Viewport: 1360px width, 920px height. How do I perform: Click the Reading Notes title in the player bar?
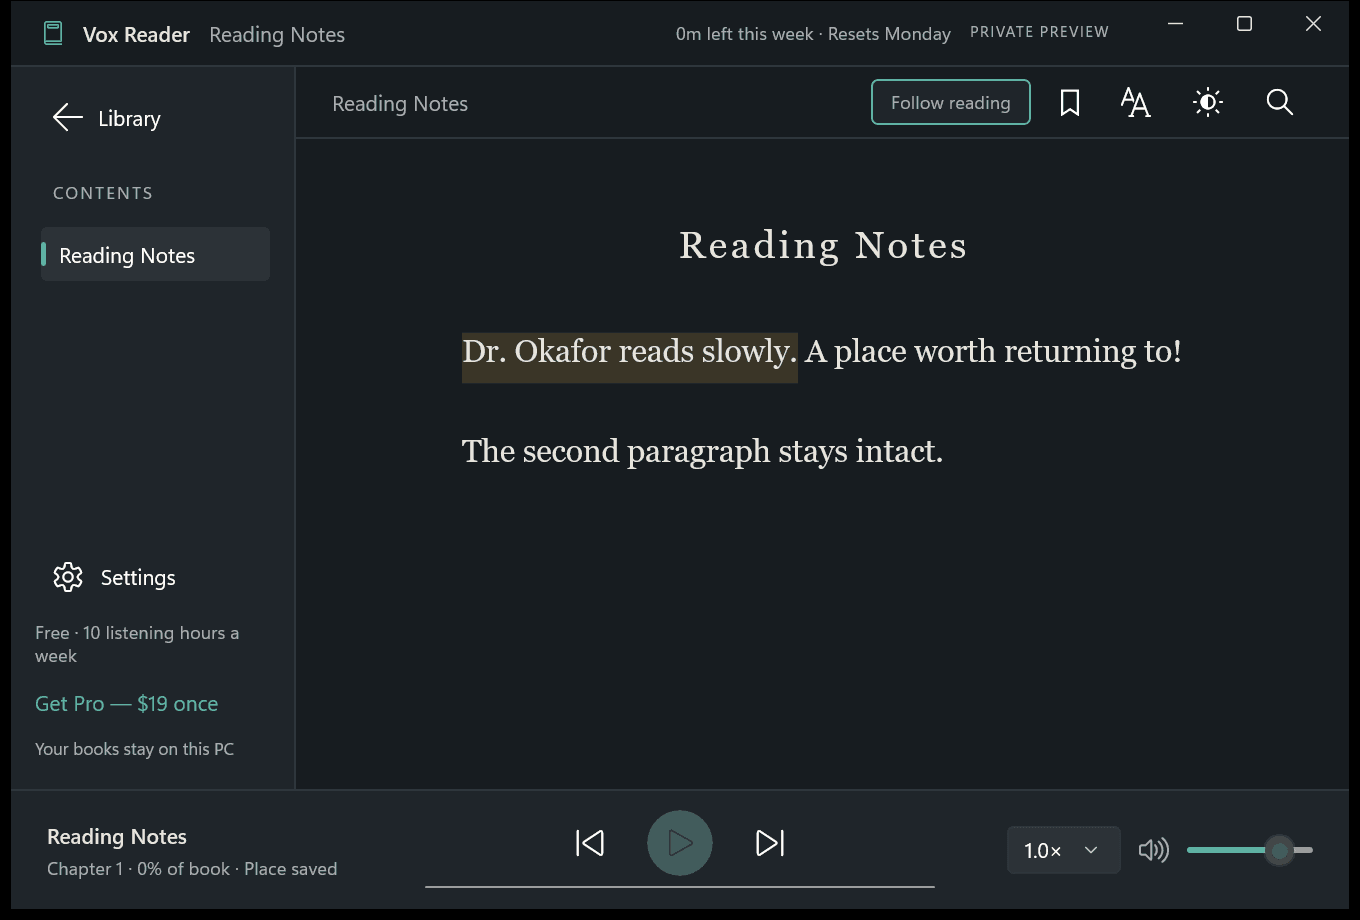pos(117,836)
